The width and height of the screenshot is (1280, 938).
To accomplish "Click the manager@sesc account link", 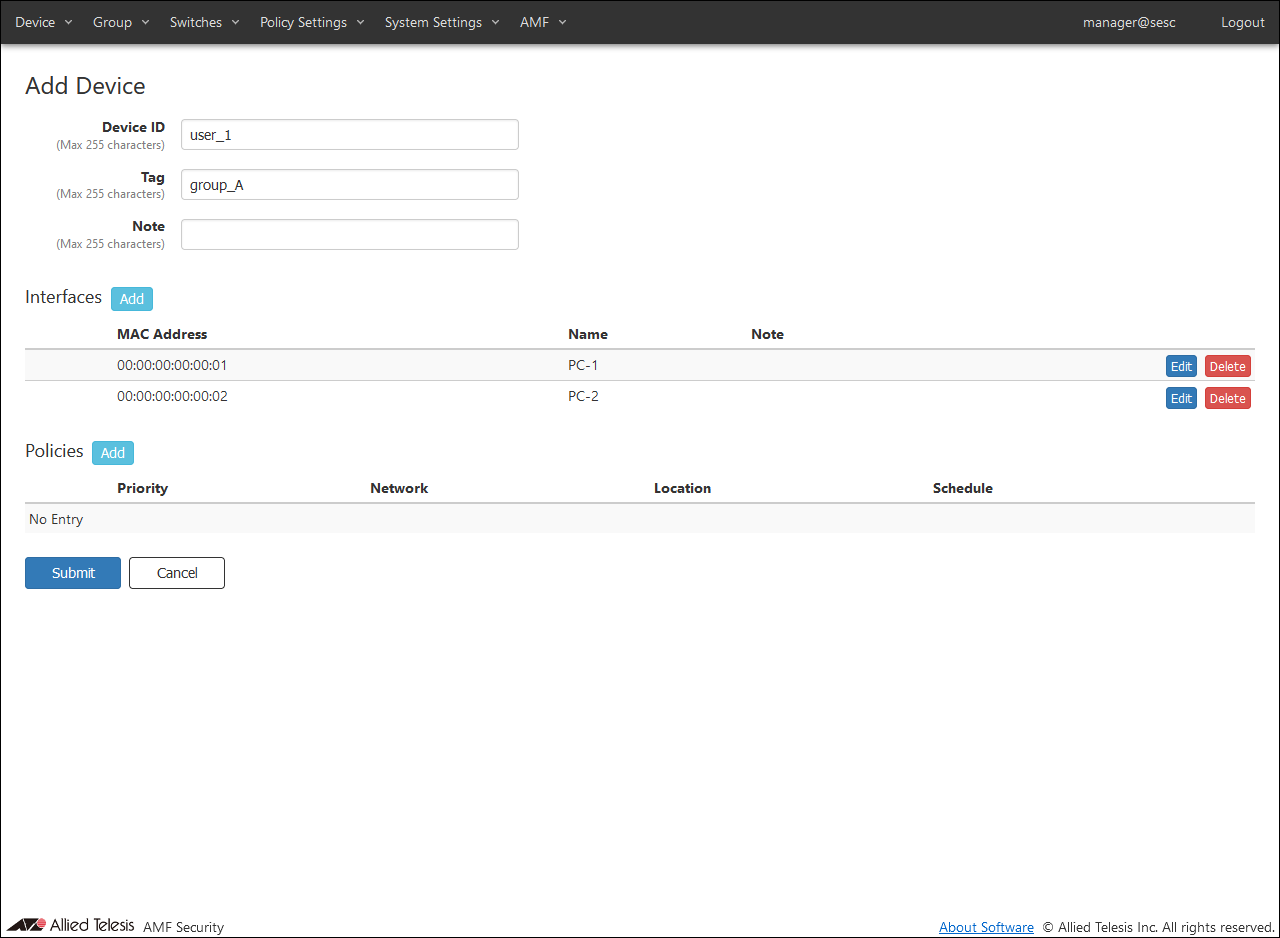I will (x=1129, y=22).
